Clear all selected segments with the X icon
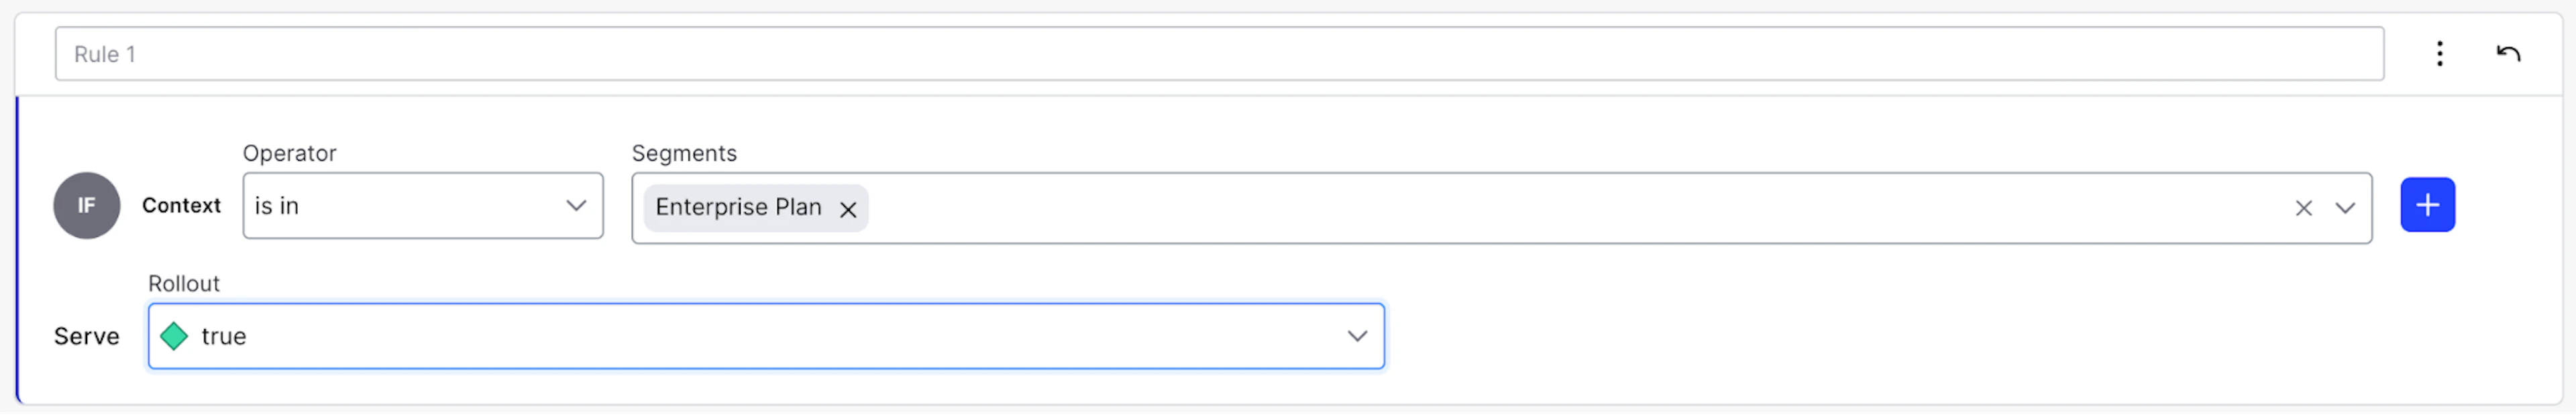 point(2304,208)
